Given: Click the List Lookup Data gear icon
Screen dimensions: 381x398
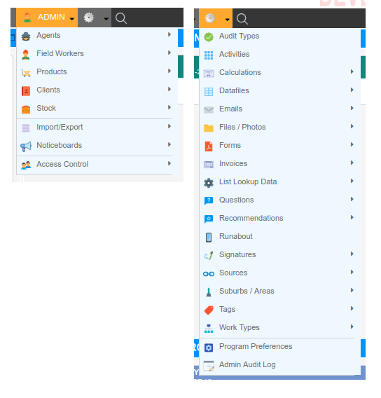Looking at the screenshot, I should pyautogui.click(x=209, y=183).
